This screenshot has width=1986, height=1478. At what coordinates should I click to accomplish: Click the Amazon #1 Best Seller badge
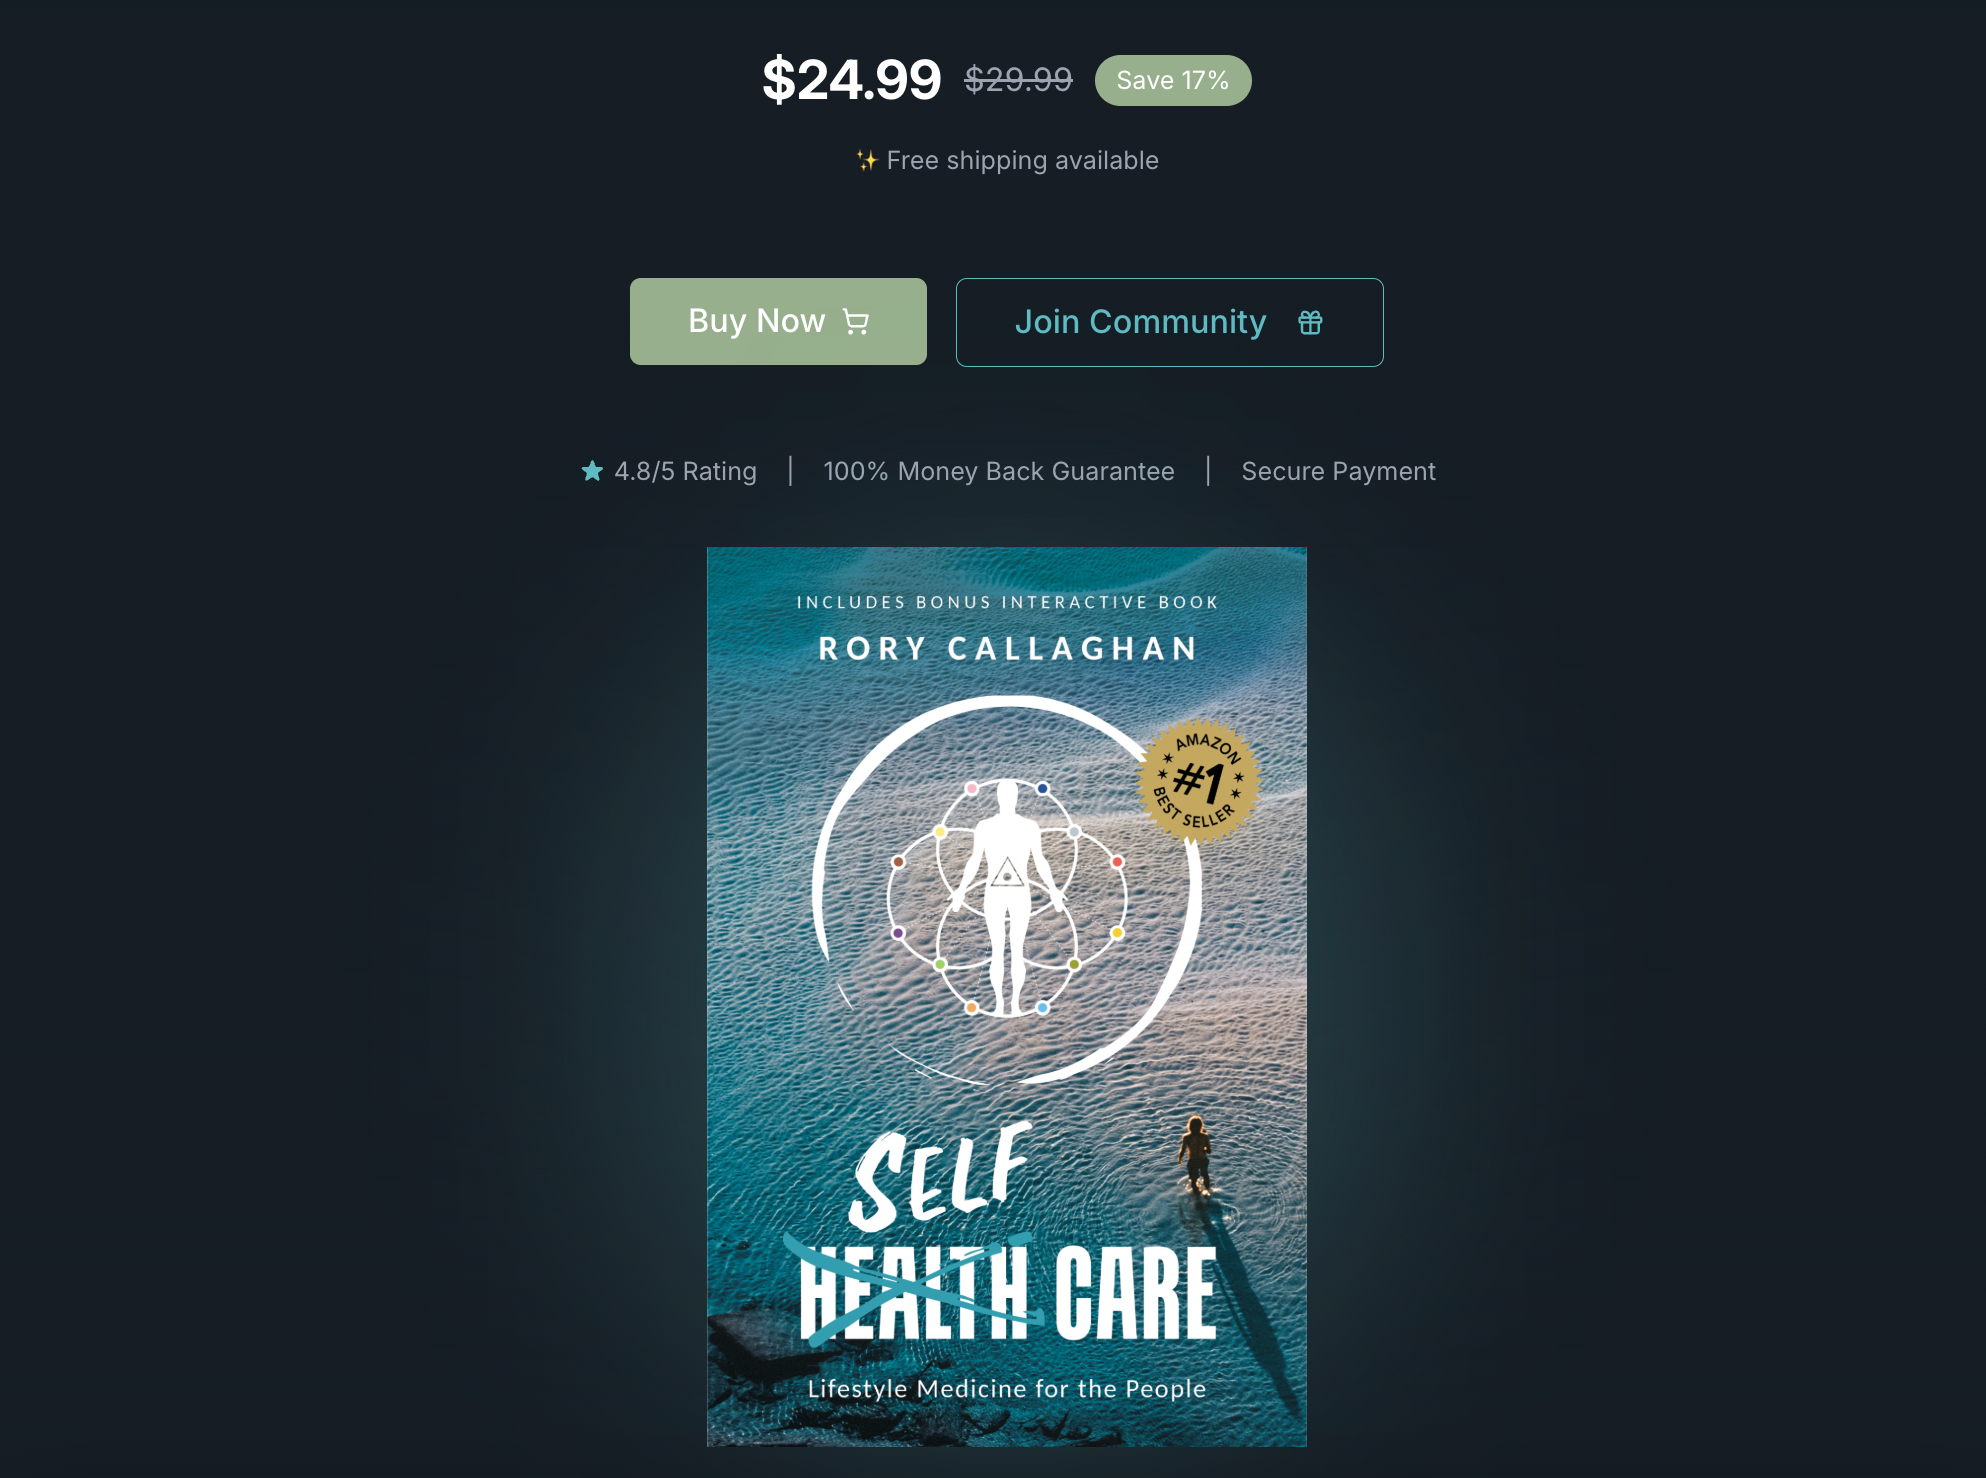[x=1199, y=781]
